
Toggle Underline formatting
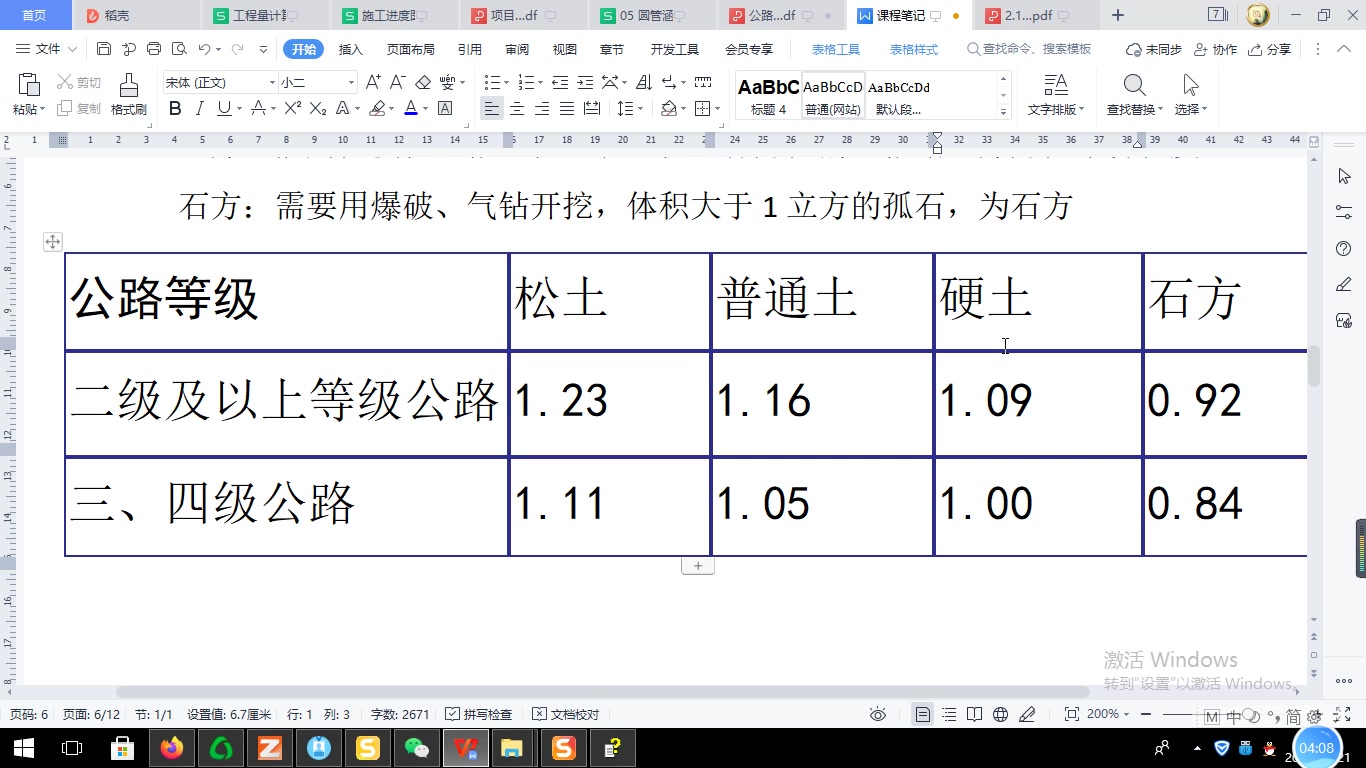[224, 109]
